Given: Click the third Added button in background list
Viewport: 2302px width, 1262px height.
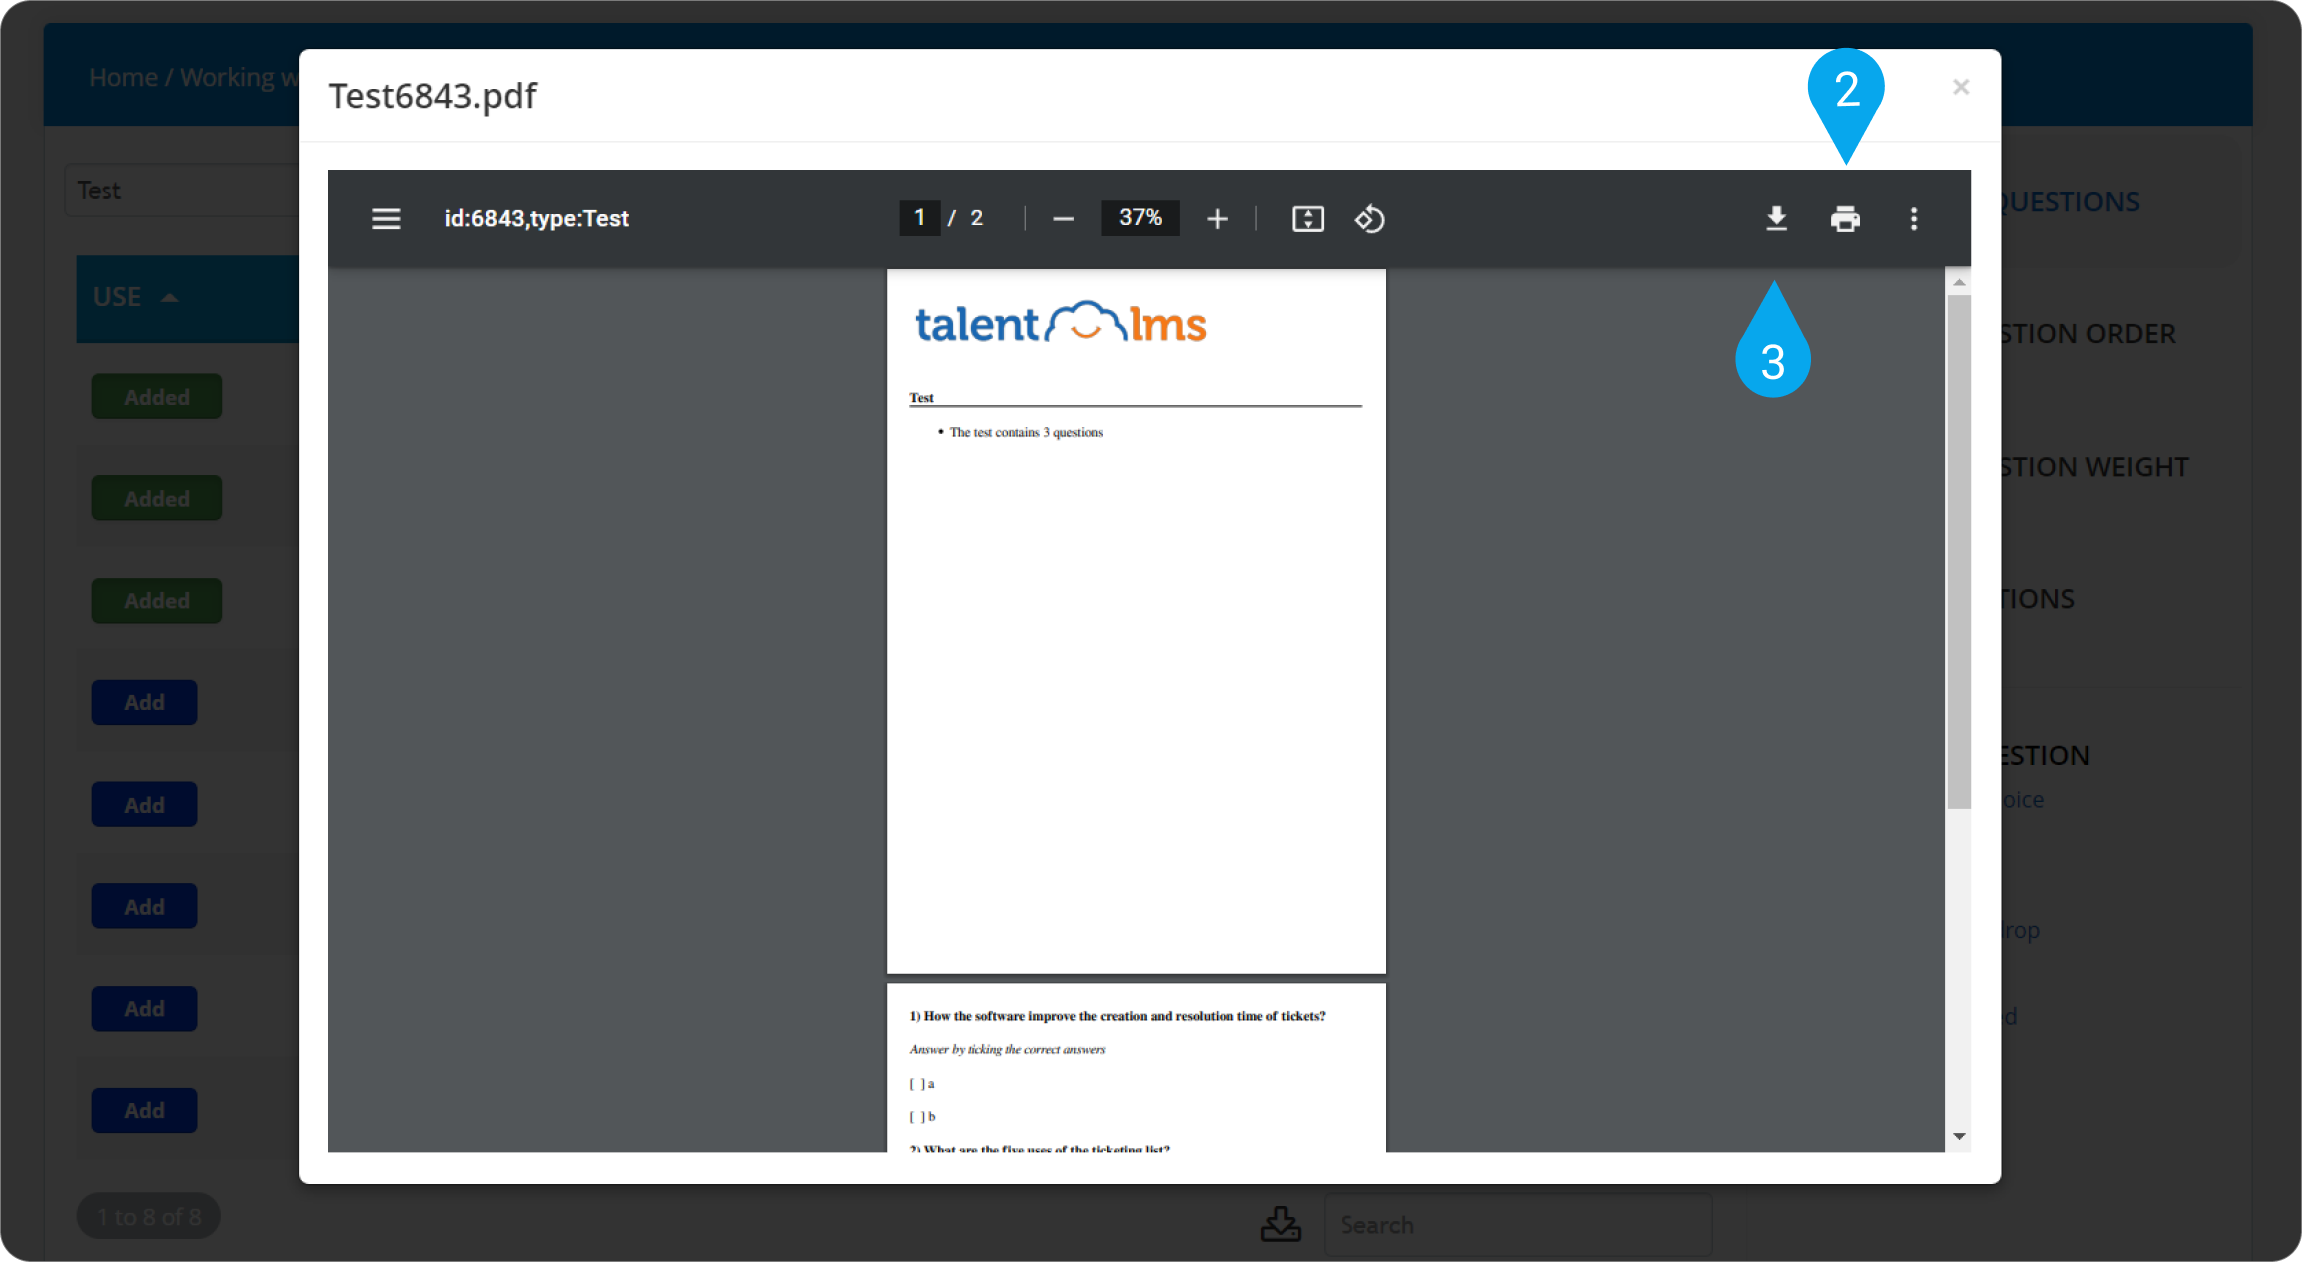Looking at the screenshot, I should pyautogui.click(x=157, y=600).
